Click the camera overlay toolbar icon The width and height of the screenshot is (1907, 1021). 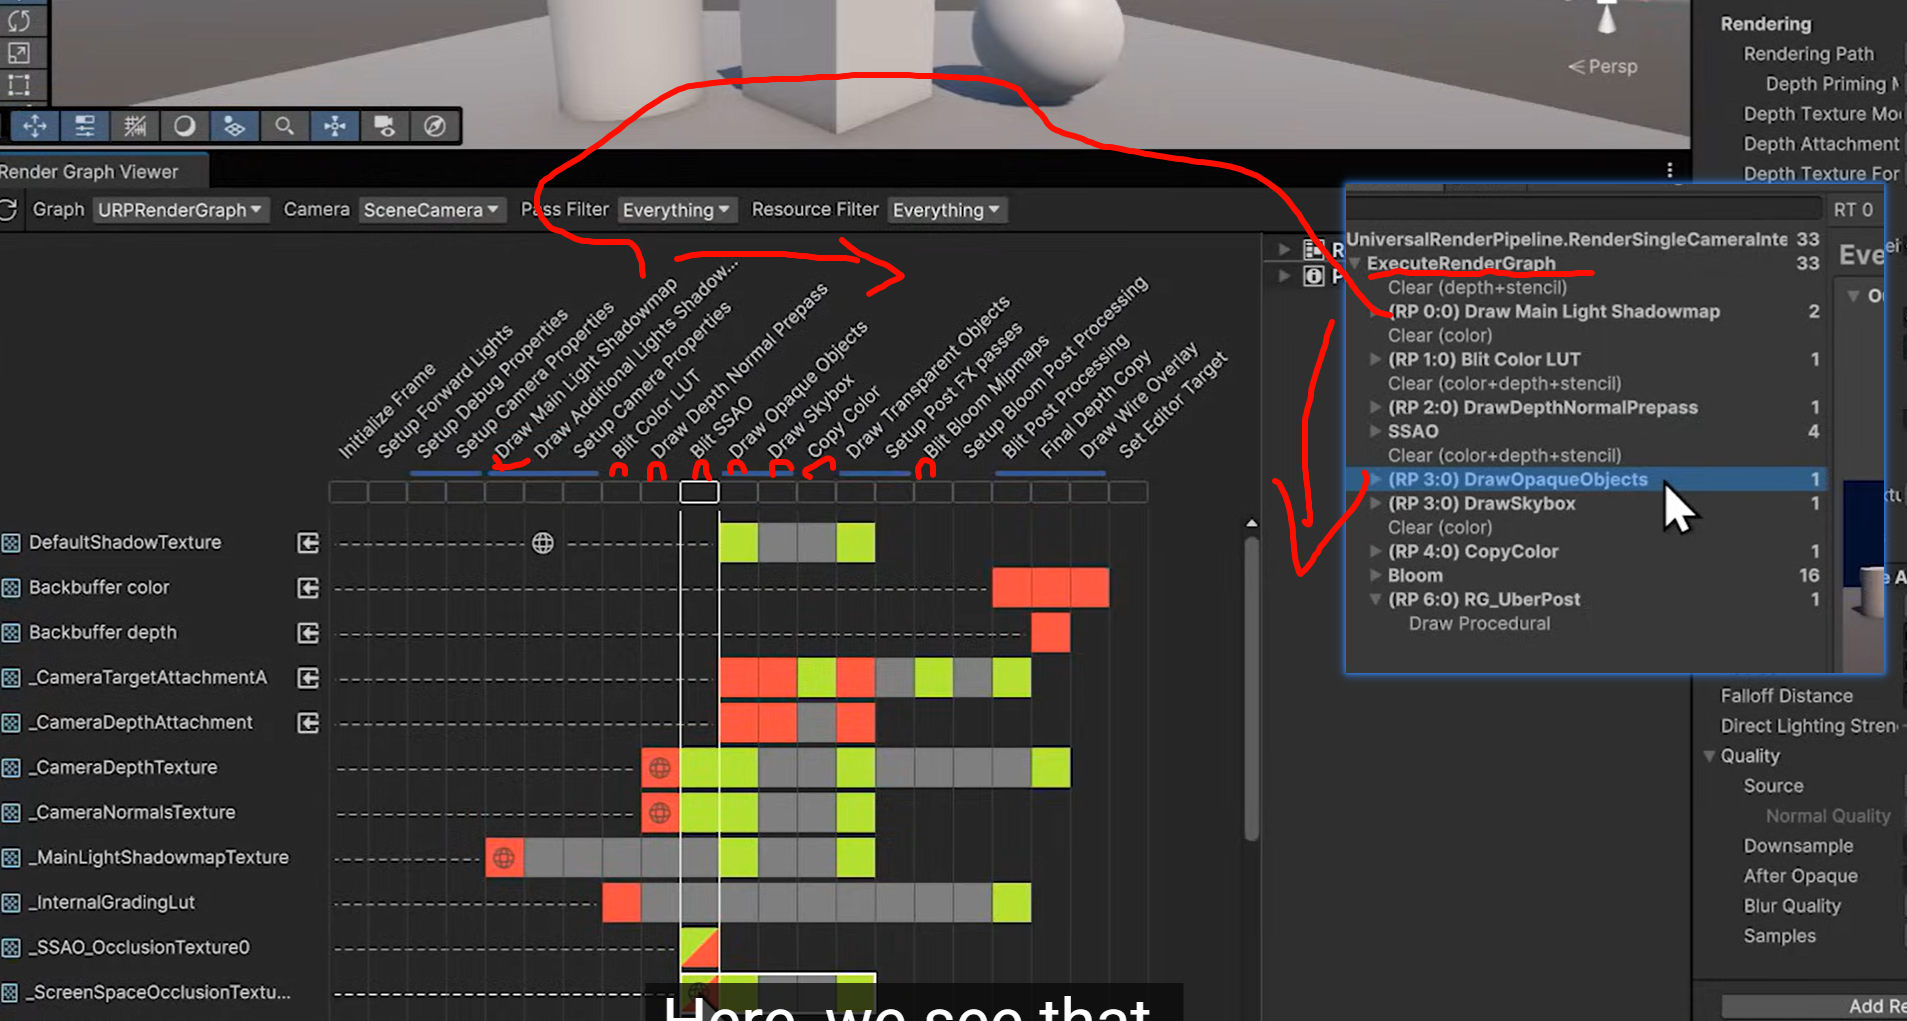(x=384, y=126)
